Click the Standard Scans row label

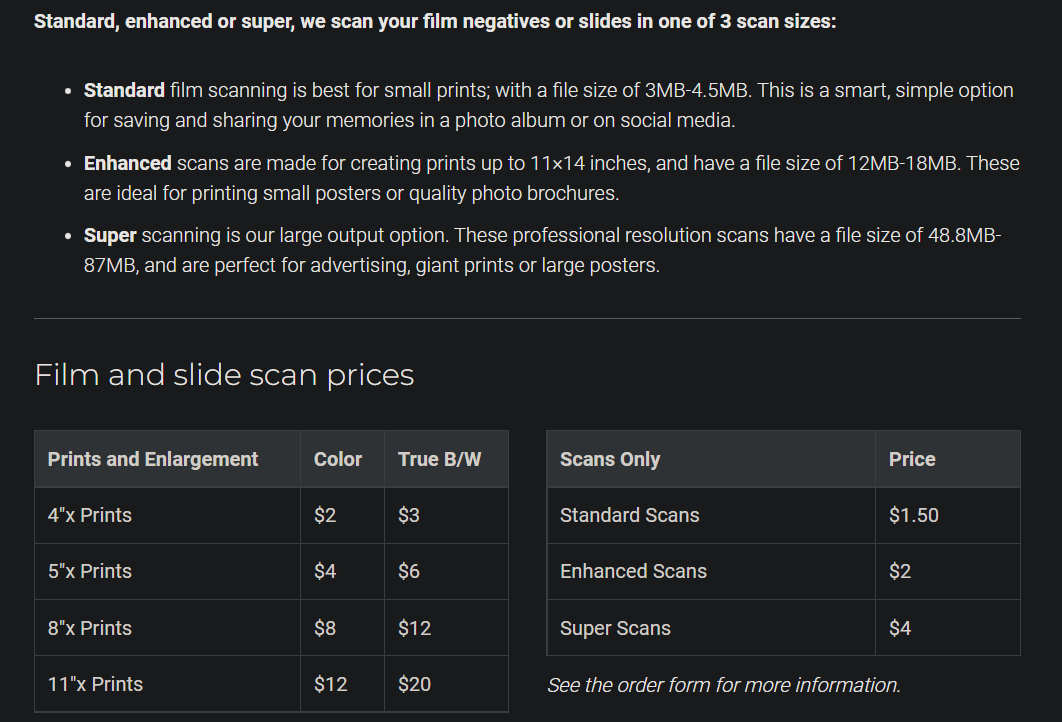[630, 515]
